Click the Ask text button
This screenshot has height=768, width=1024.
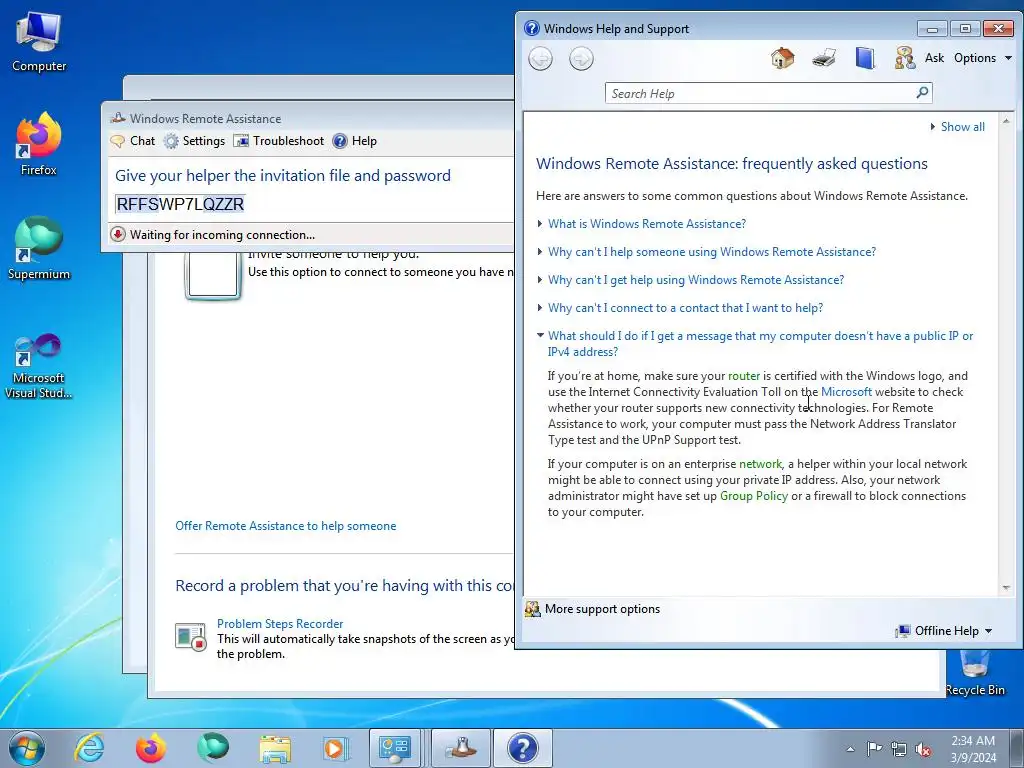934,58
